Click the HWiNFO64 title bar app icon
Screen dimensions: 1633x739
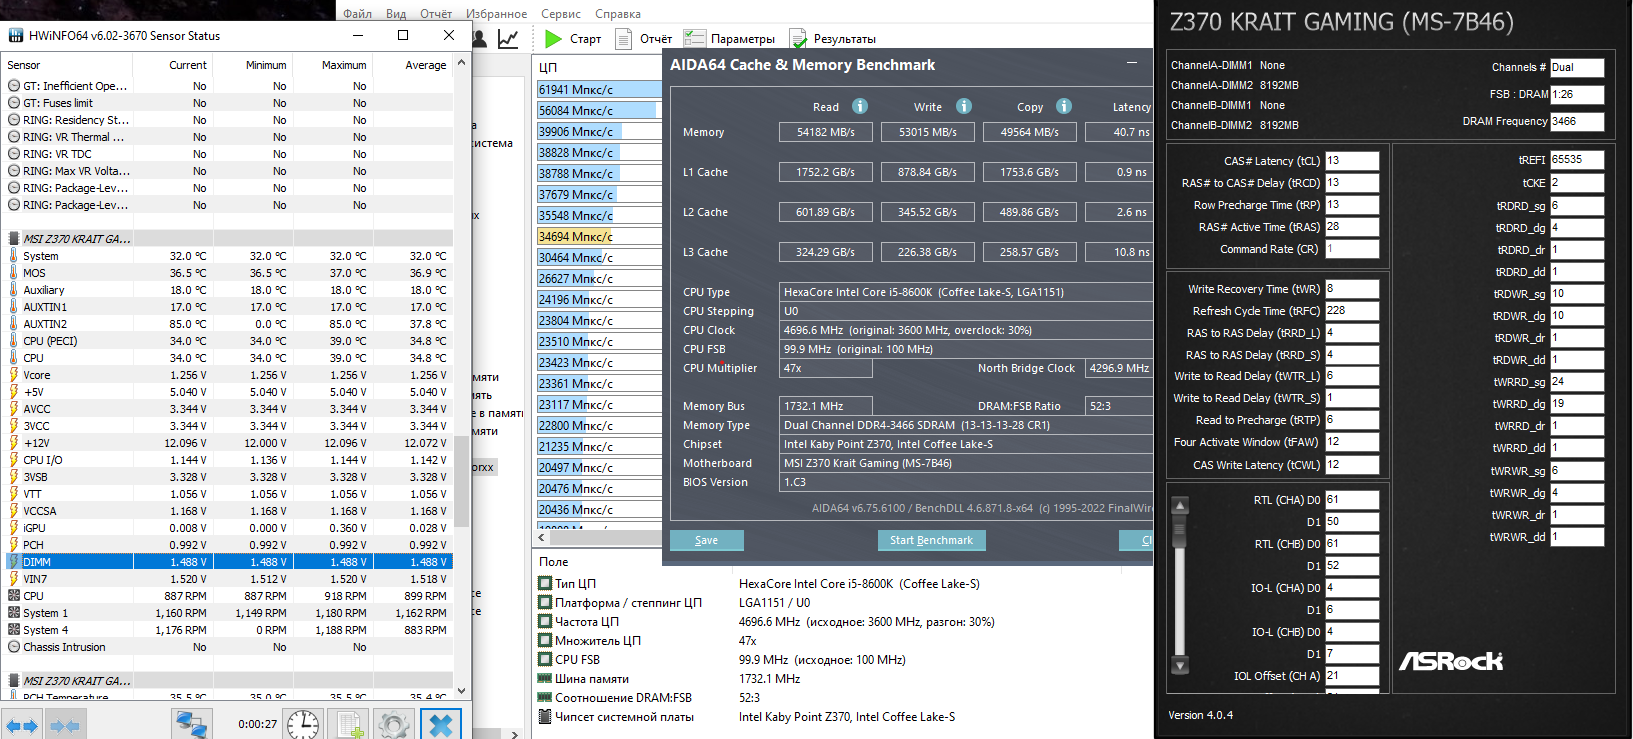[16, 35]
